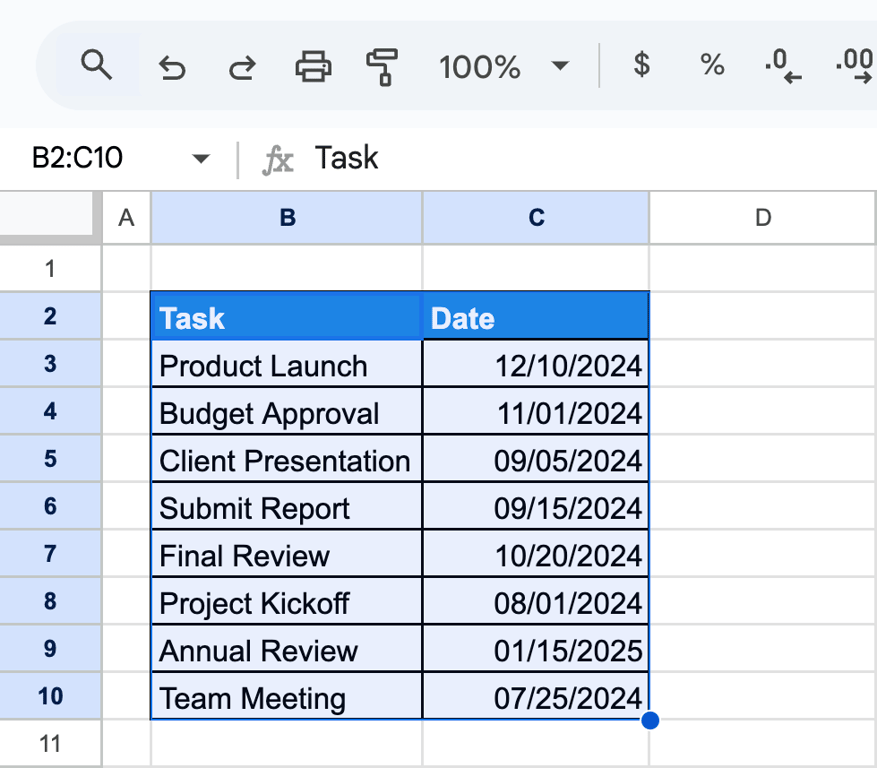
Task: Click the 01/15/2025 date cell
Action: click(536, 649)
